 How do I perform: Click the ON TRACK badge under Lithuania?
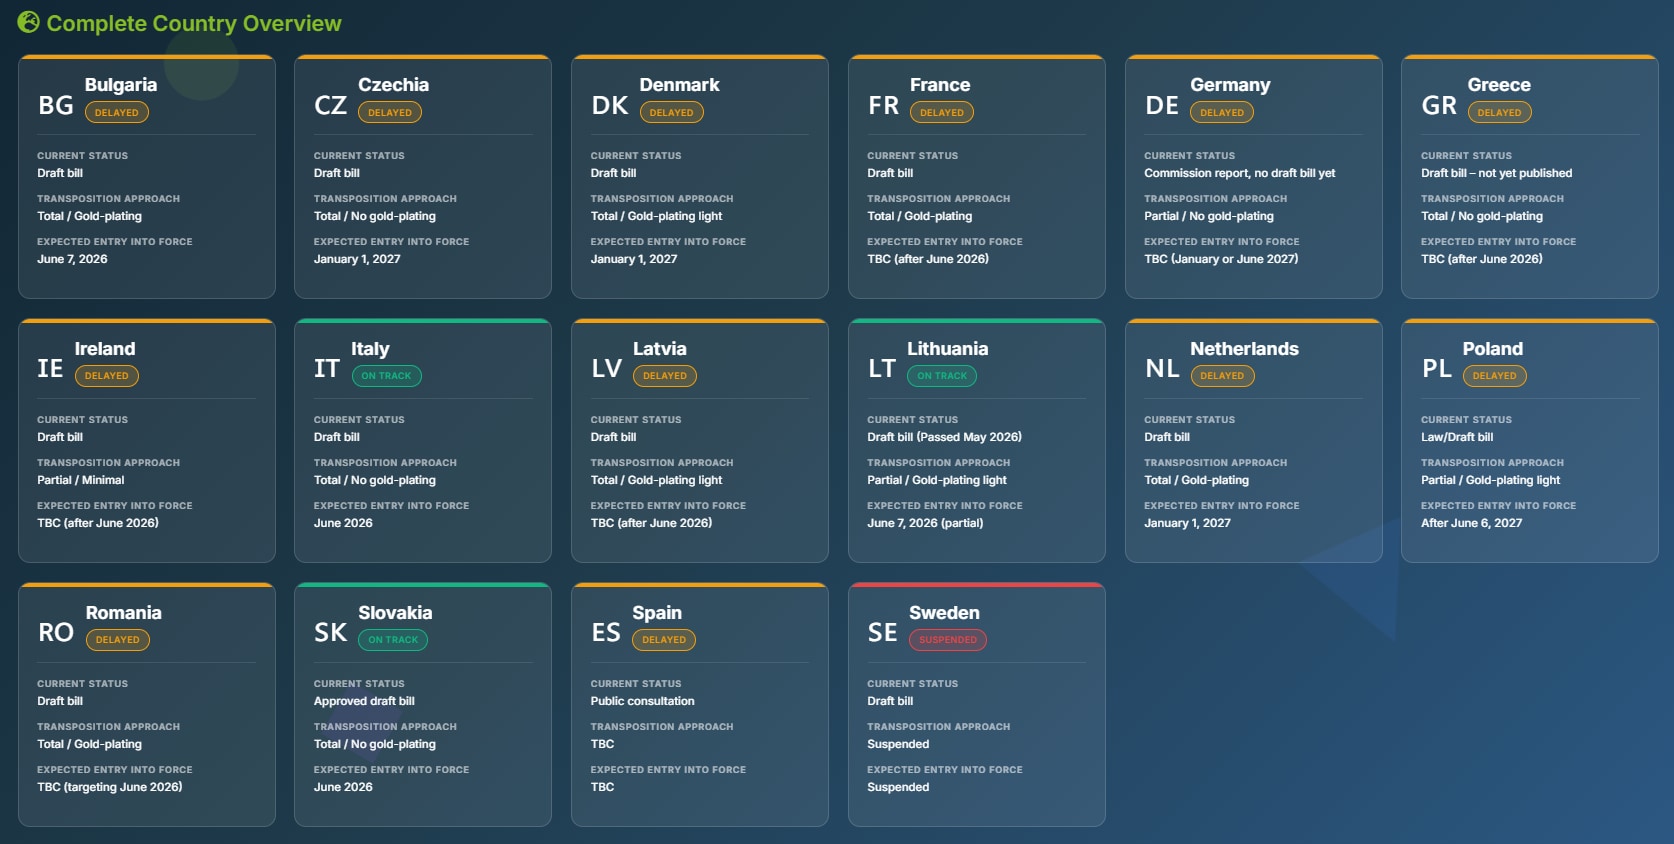point(942,376)
